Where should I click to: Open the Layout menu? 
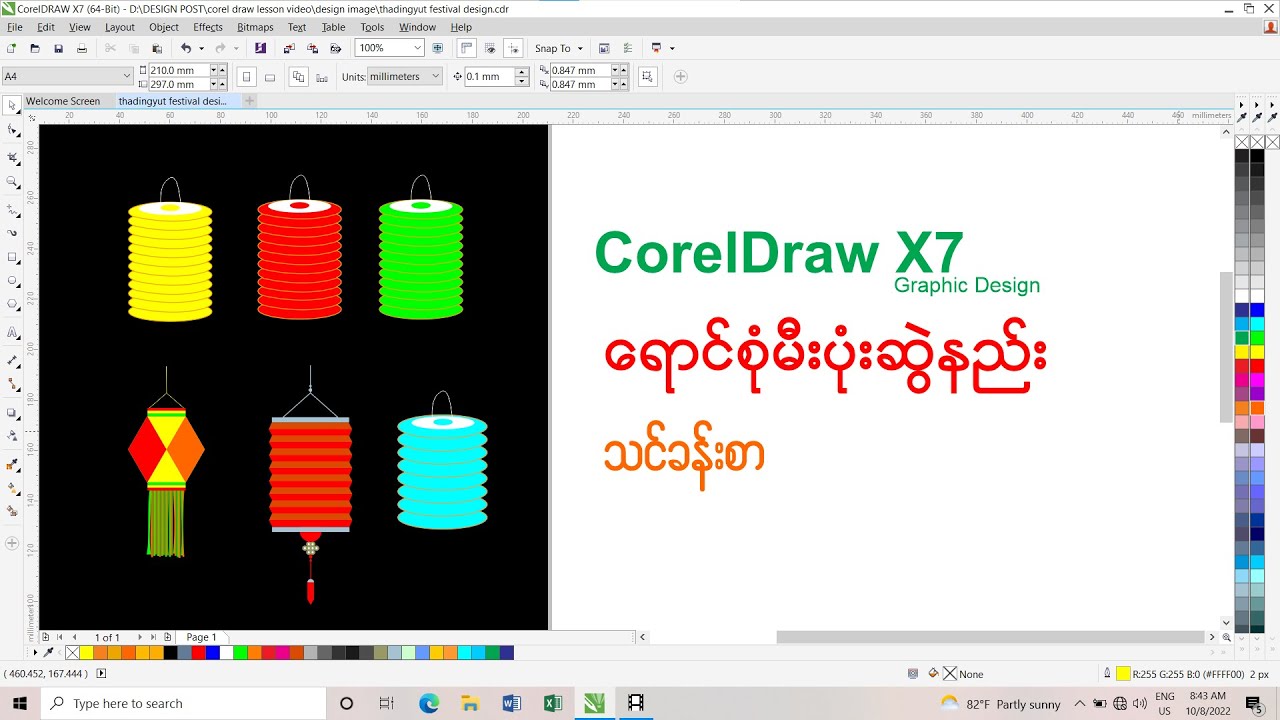[120, 27]
